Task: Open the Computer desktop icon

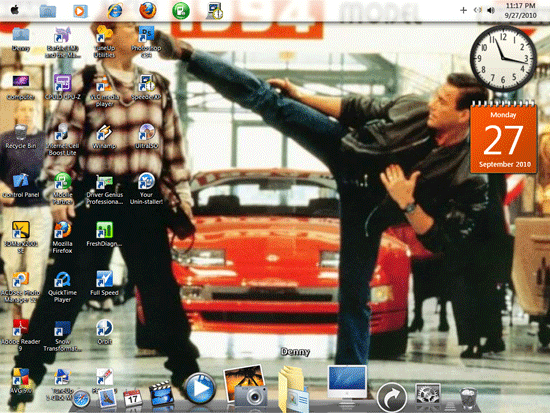Action: click(x=20, y=87)
